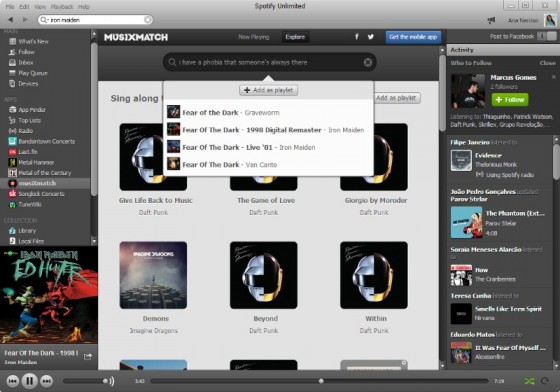Open Metal of the Century app
This screenshot has height=392, width=560.
point(45,173)
